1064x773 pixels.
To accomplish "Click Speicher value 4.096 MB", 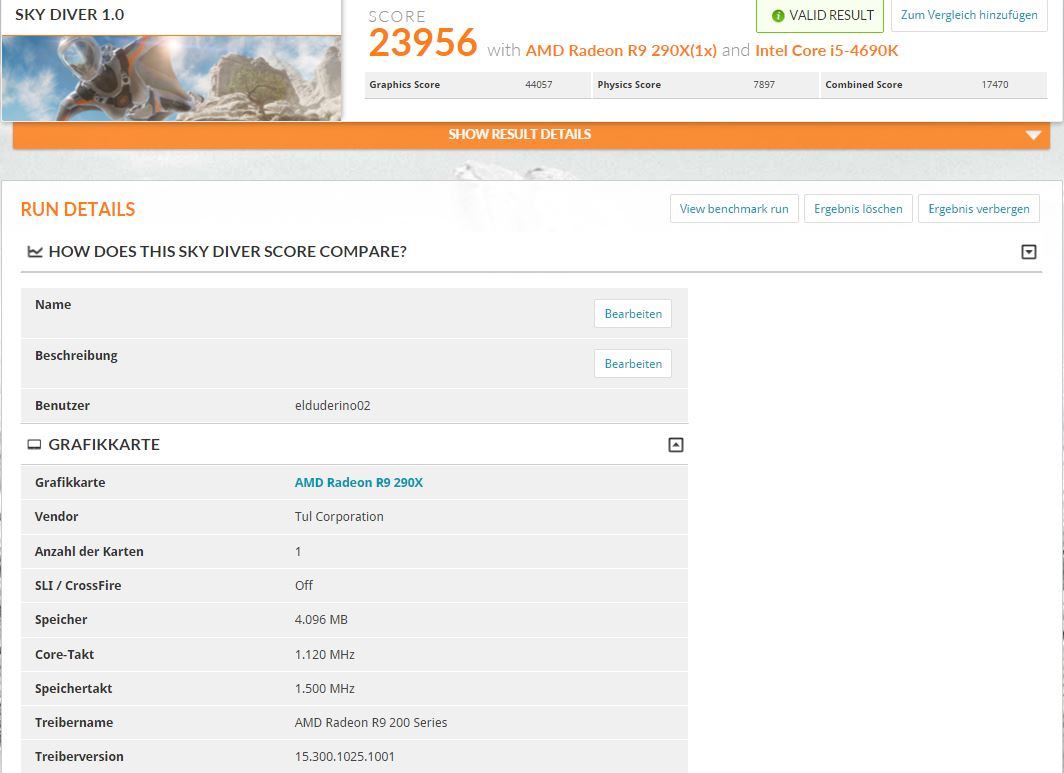I will [321, 620].
